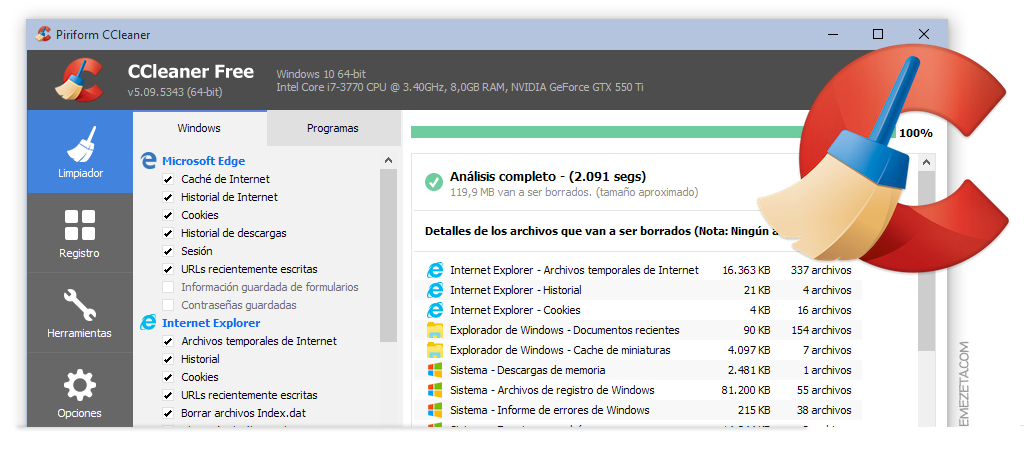Select the 16.363 KB size value
The width and height of the screenshot is (1024, 450).
coord(746,270)
